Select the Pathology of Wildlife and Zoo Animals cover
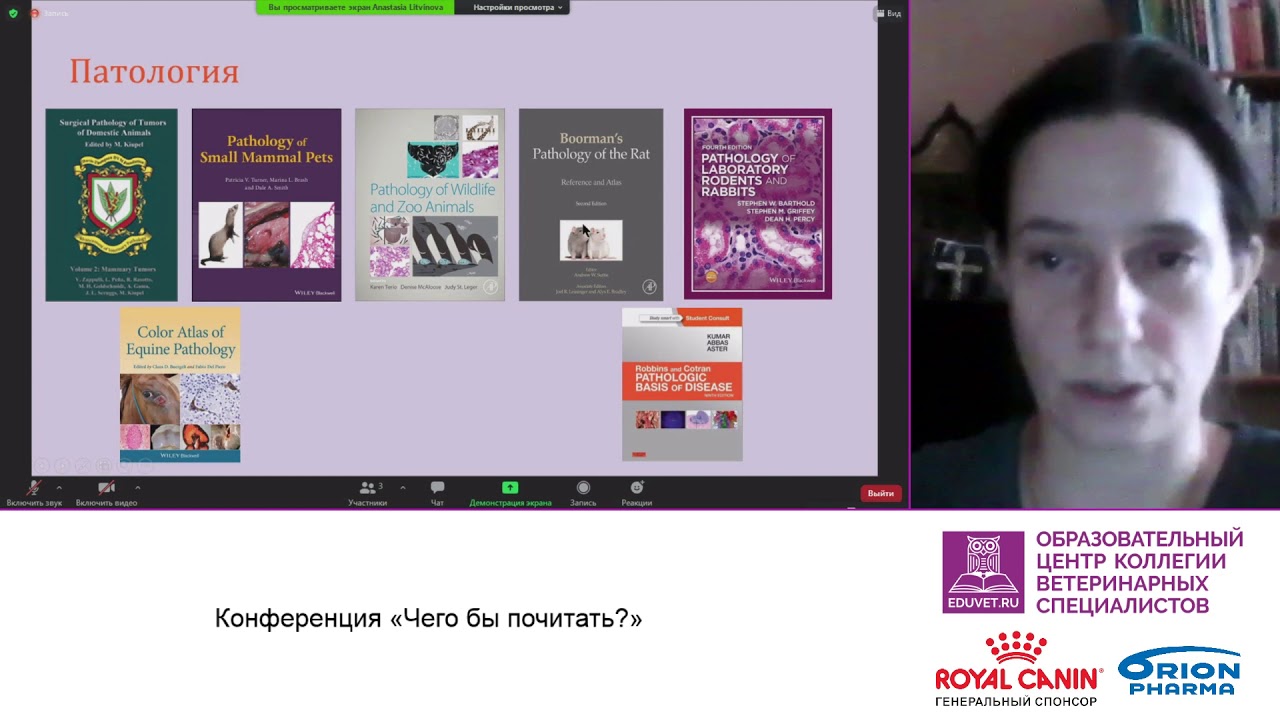The height and width of the screenshot is (720, 1280). tap(430, 205)
